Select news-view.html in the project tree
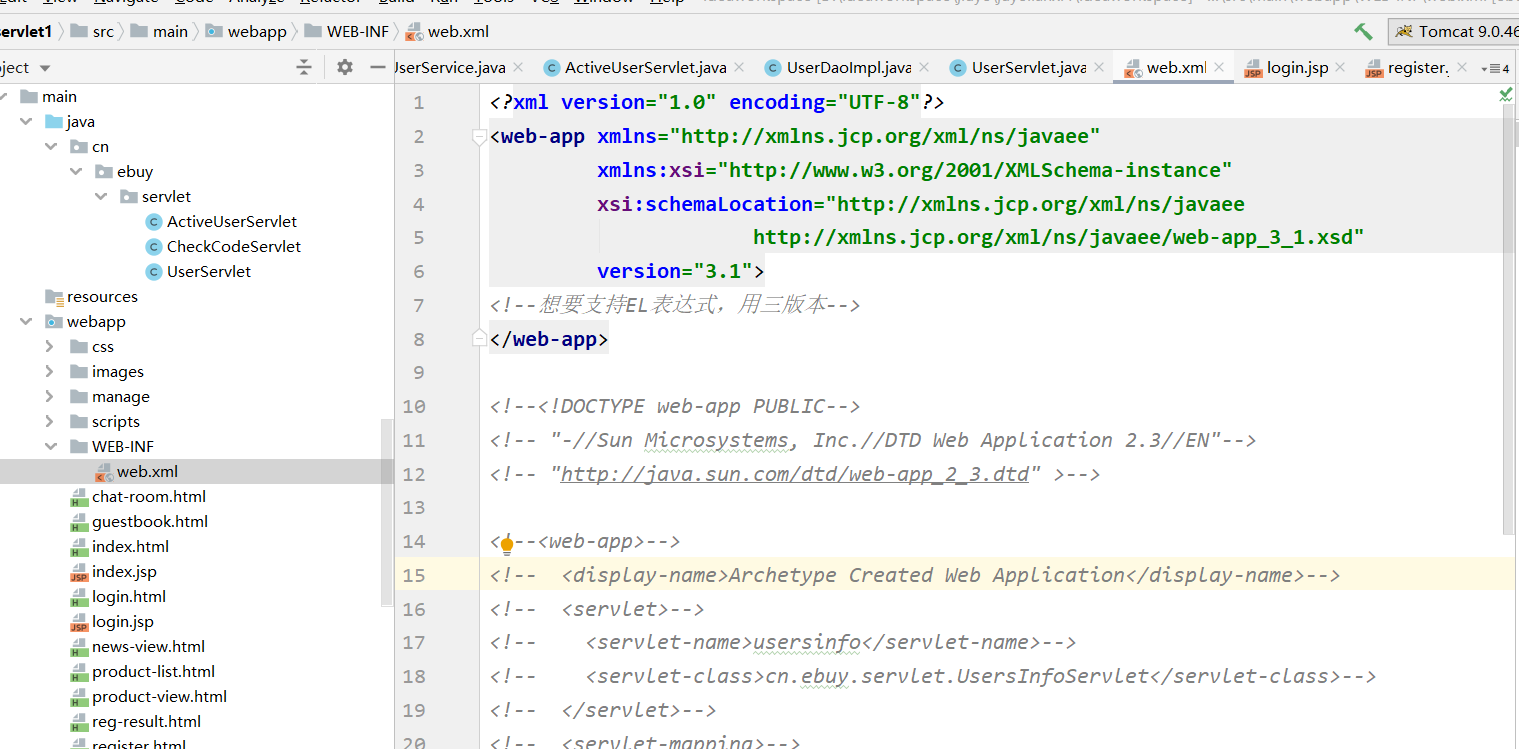 pyautogui.click(x=149, y=647)
